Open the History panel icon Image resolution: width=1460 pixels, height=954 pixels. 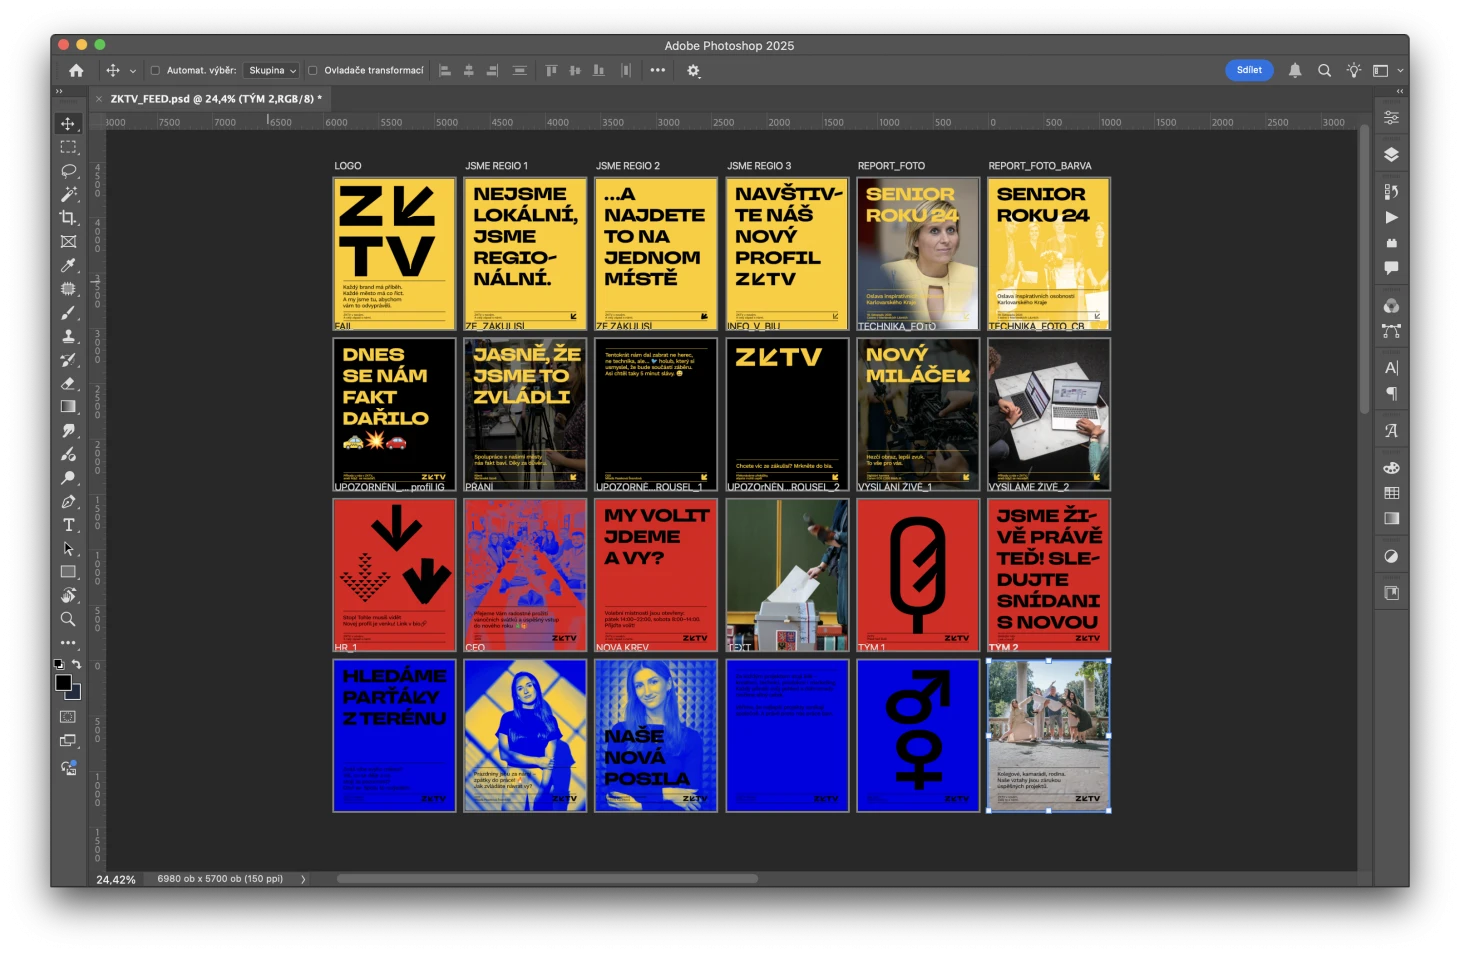pyautogui.click(x=1391, y=191)
